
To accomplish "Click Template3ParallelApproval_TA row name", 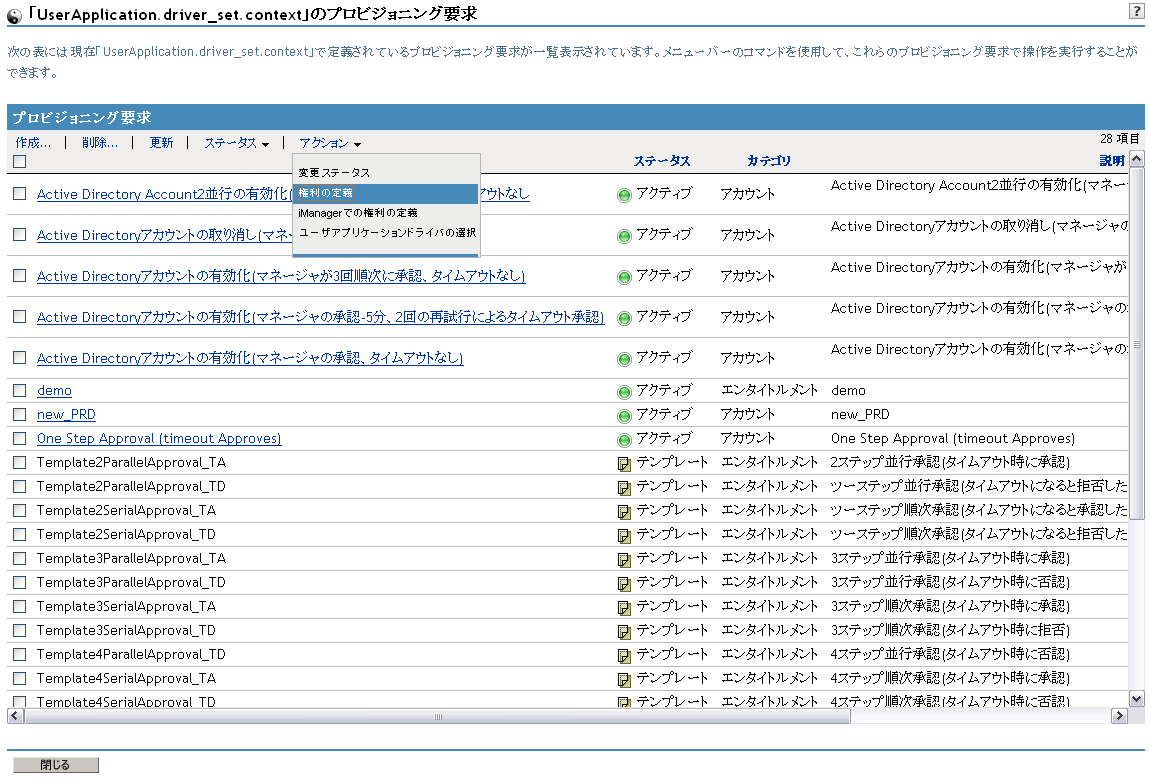I will (x=131, y=558).
